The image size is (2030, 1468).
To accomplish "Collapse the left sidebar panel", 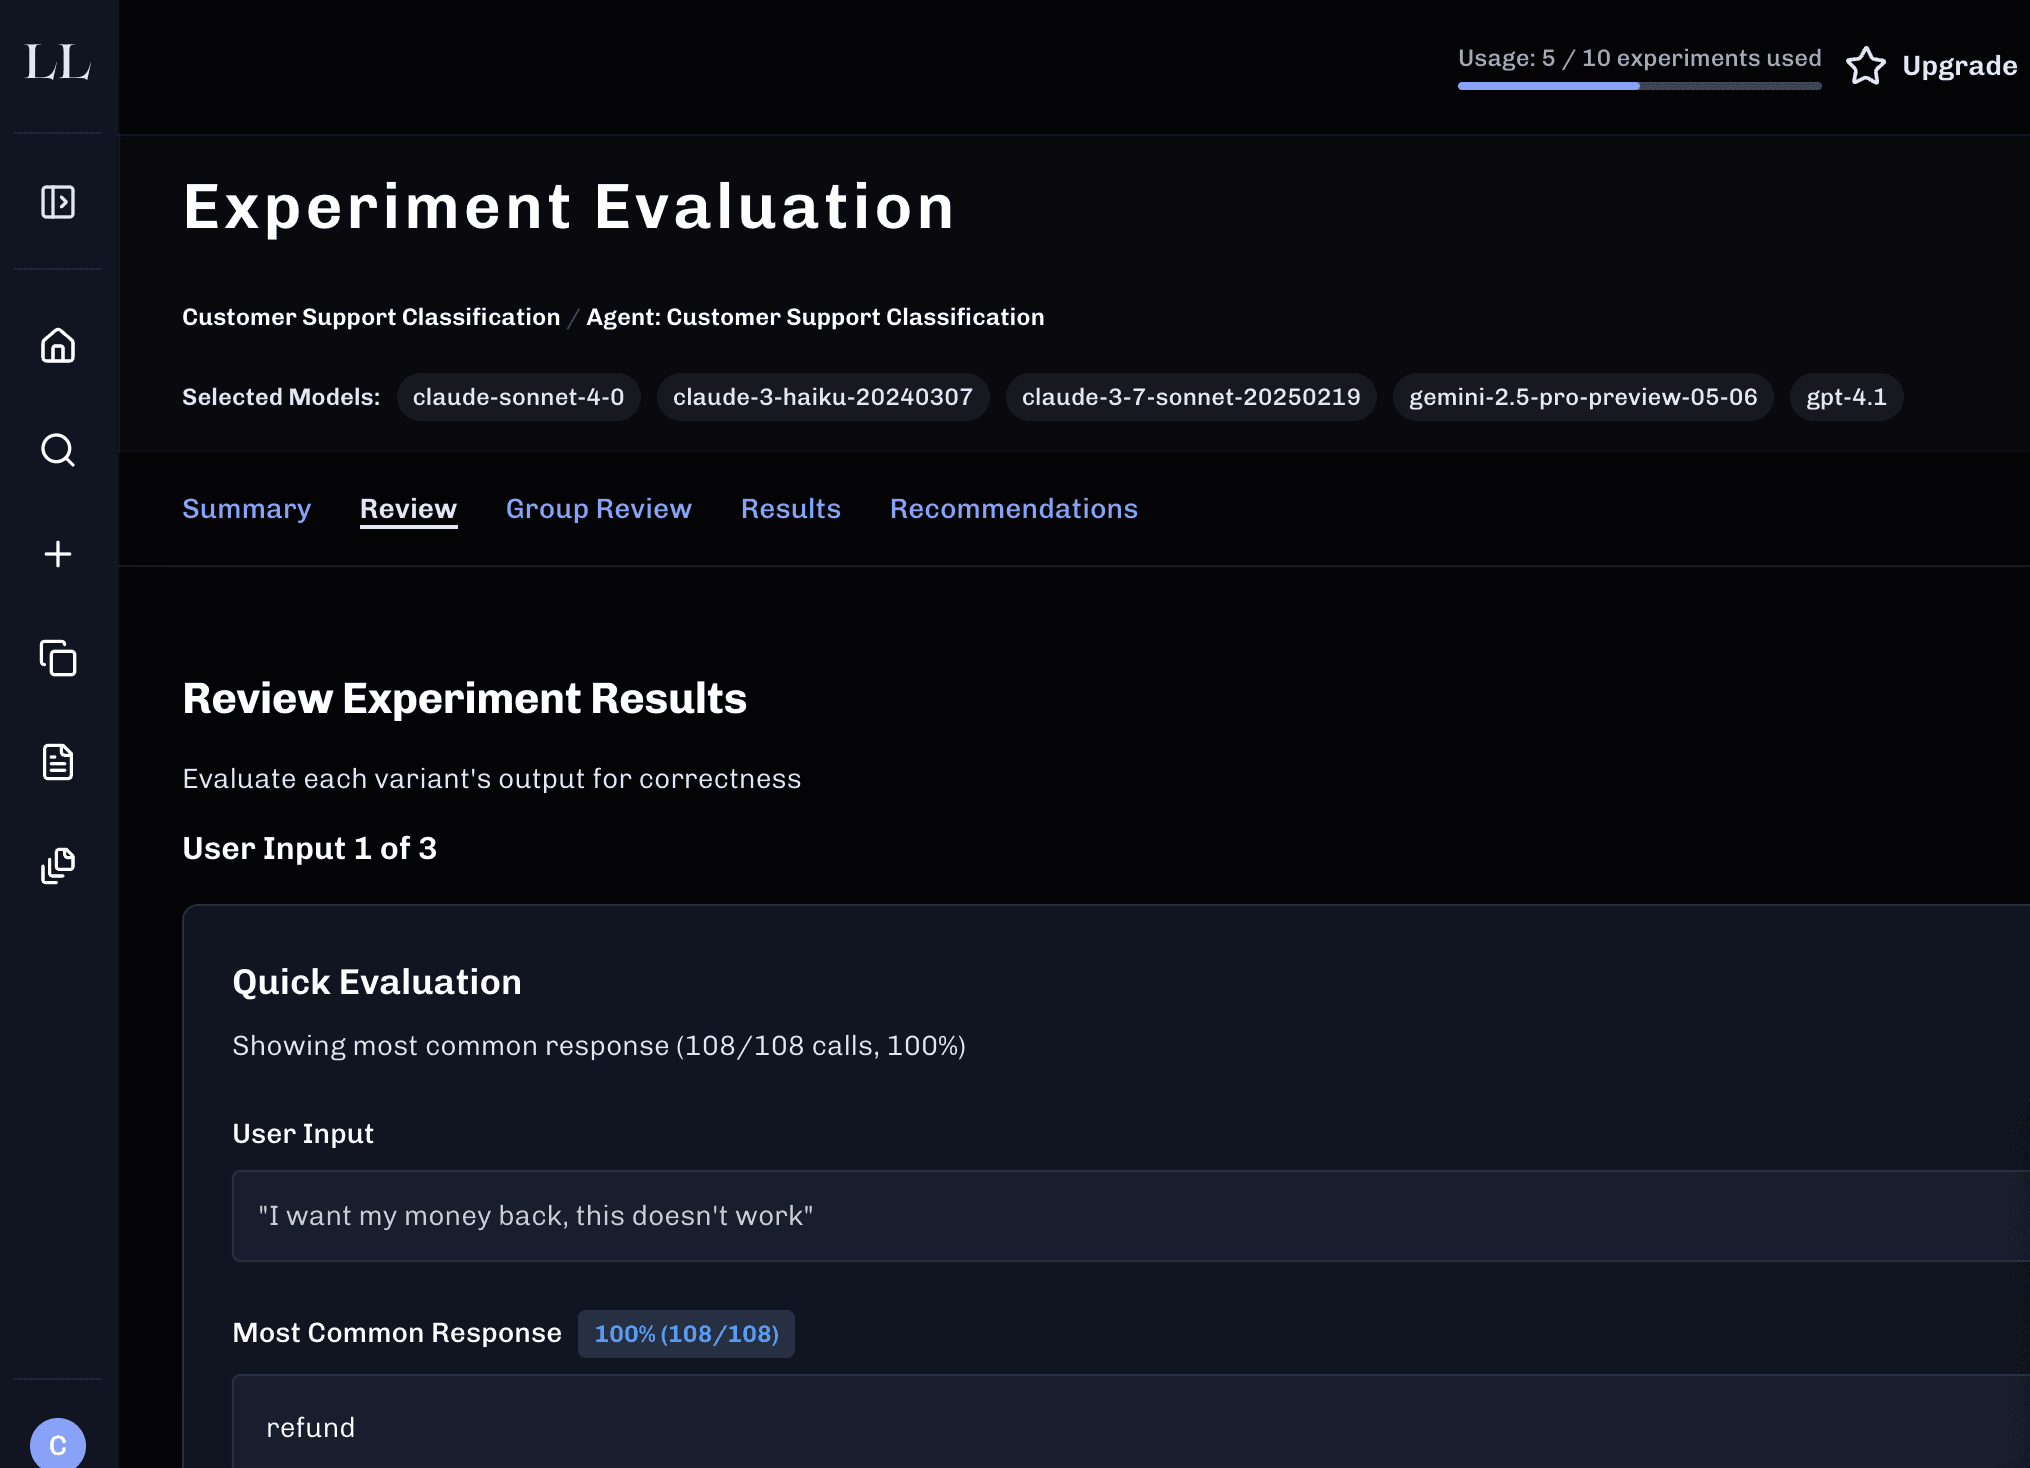I will pos(57,201).
